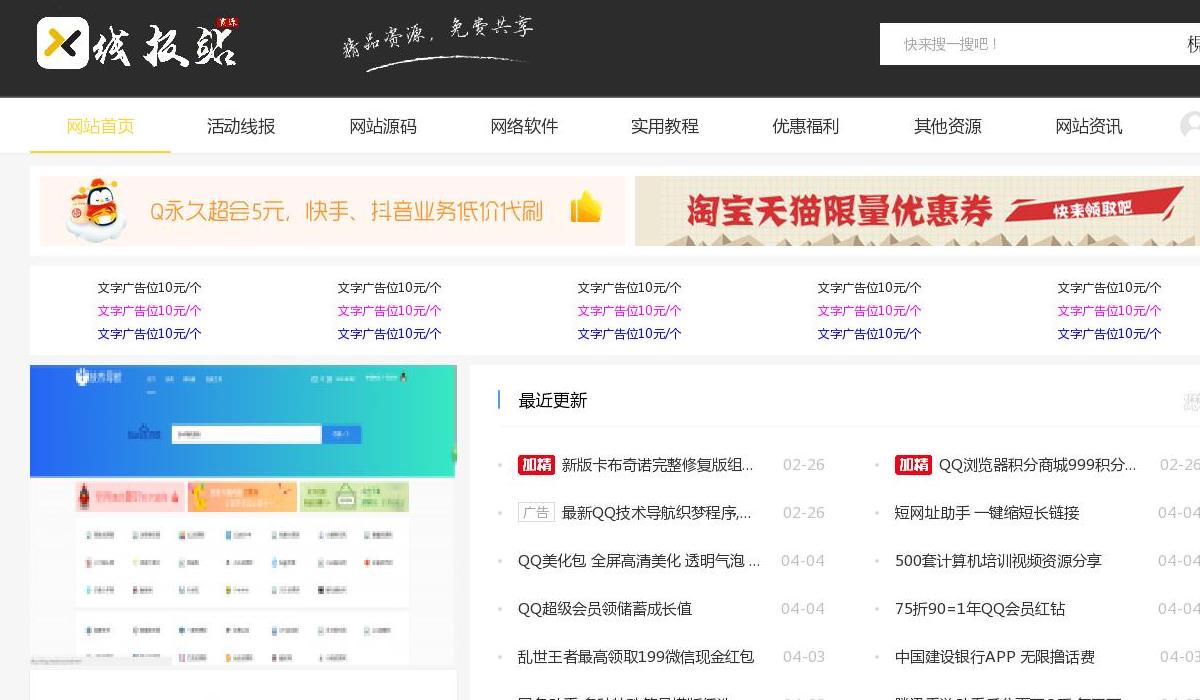The height and width of the screenshot is (700, 1200).
Task: Click the 广告 tag beside 最新QQ技术导航 post
Action: (536, 513)
